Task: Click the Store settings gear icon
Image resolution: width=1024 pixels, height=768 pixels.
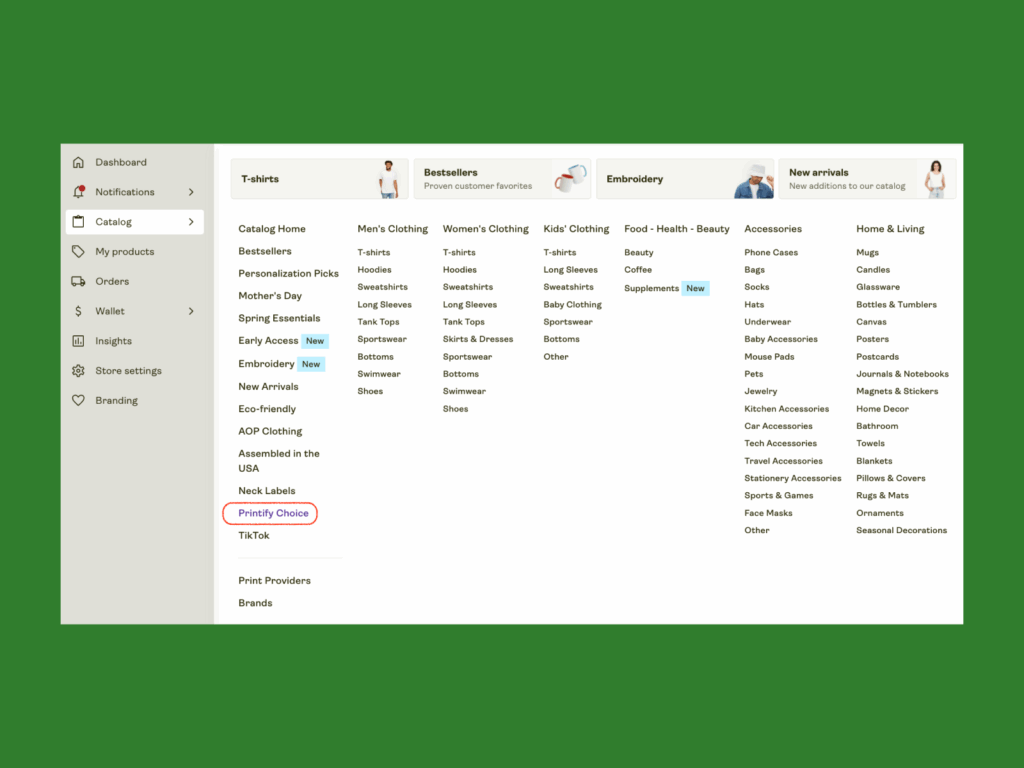Action: click(78, 371)
